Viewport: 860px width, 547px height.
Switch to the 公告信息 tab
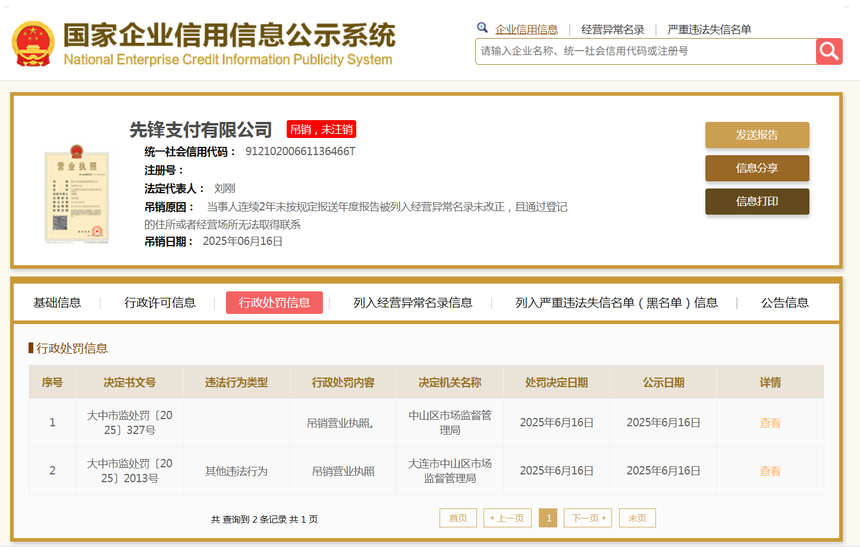click(785, 303)
